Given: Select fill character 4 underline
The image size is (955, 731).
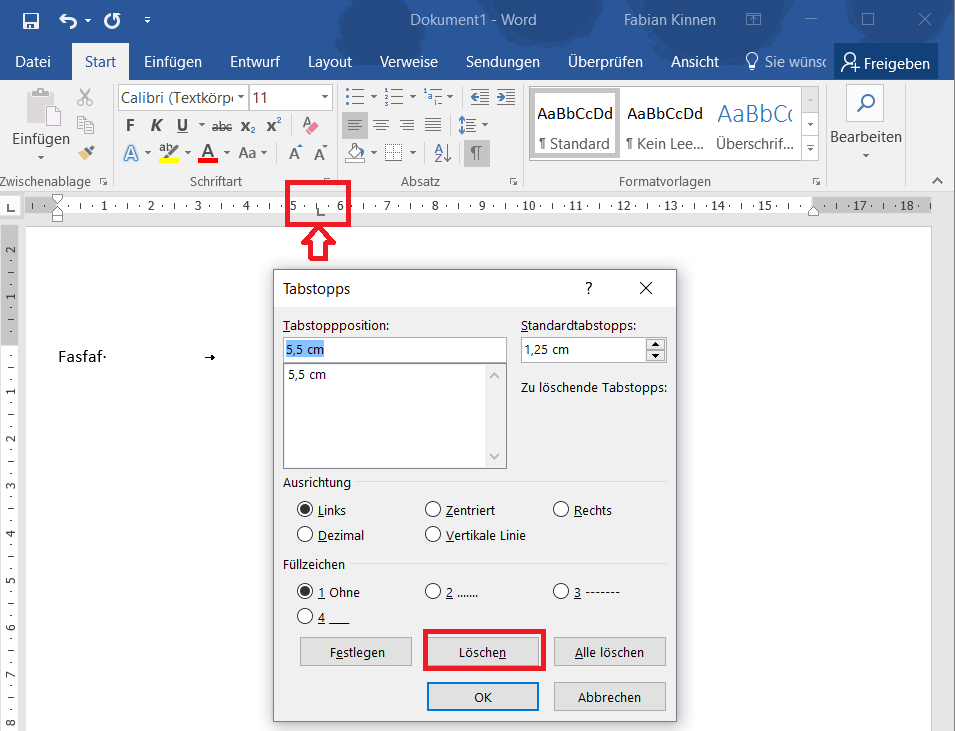Looking at the screenshot, I should [305, 616].
